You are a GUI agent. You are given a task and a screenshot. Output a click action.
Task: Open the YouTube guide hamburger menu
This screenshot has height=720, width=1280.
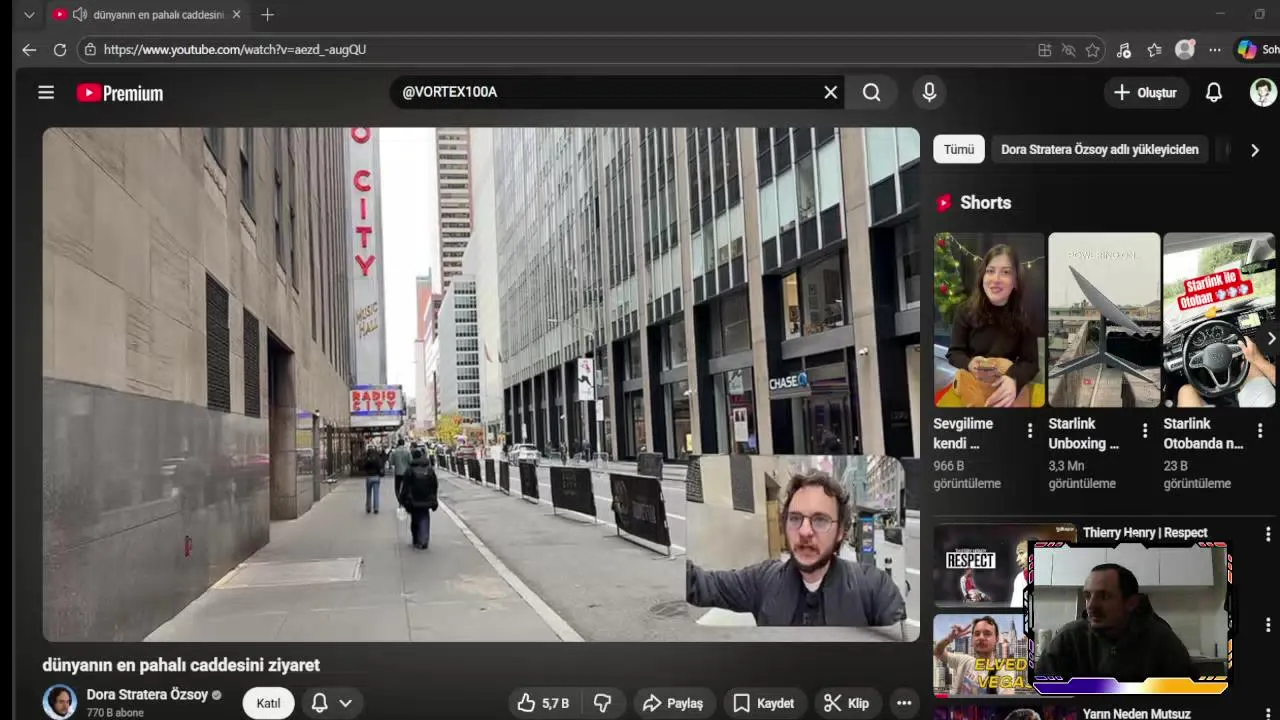click(46, 92)
